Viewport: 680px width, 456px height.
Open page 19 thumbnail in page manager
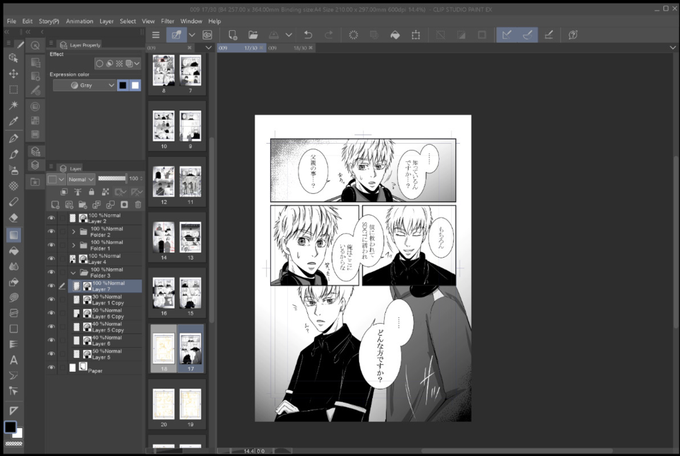click(190, 404)
